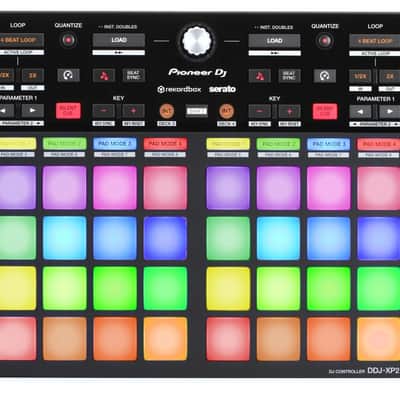The image size is (400, 400).
Task: Click the left deck Parameter 1 right arrow
Action: pos(33,111)
